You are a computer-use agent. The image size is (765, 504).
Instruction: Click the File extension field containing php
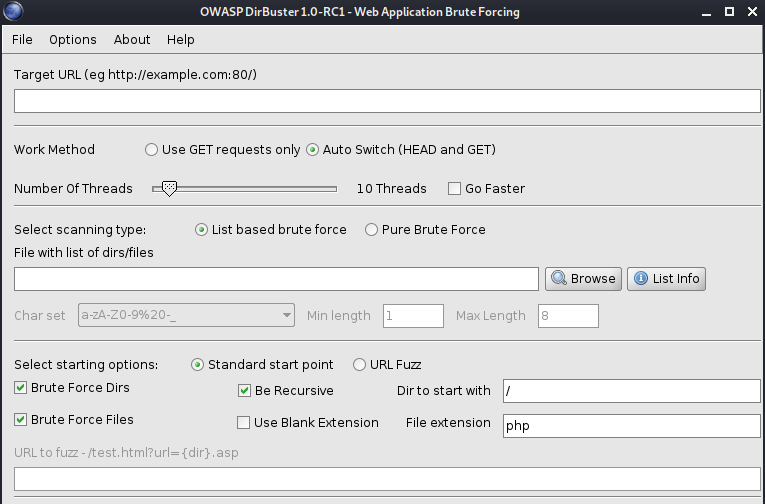[x=632, y=426]
